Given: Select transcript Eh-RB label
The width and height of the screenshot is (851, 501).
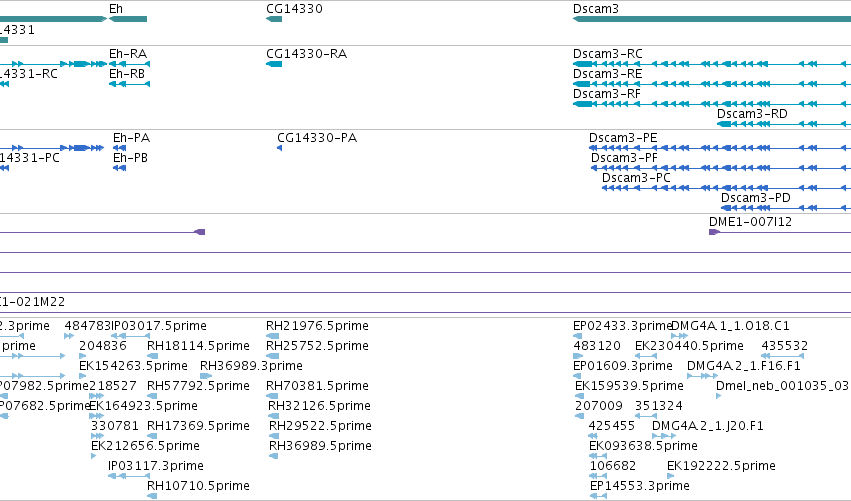Looking at the screenshot, I should [x=127, y=74].
